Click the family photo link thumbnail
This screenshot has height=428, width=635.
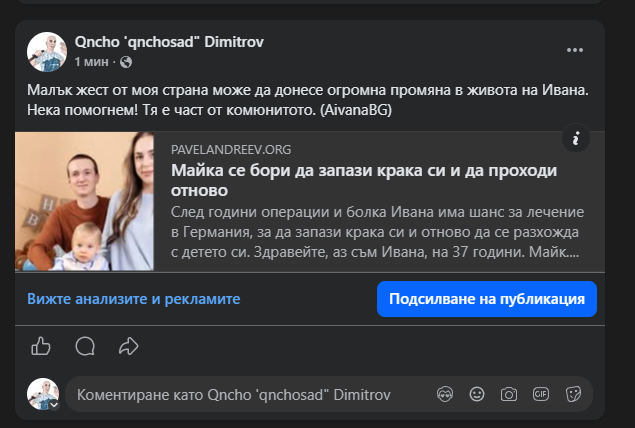tap(84, 201)
